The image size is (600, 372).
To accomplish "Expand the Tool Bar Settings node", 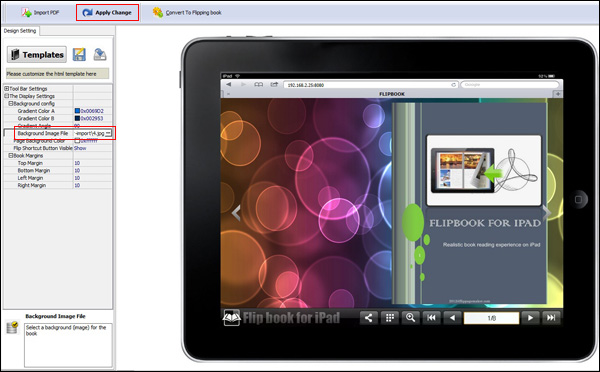I will coord(7,88).
